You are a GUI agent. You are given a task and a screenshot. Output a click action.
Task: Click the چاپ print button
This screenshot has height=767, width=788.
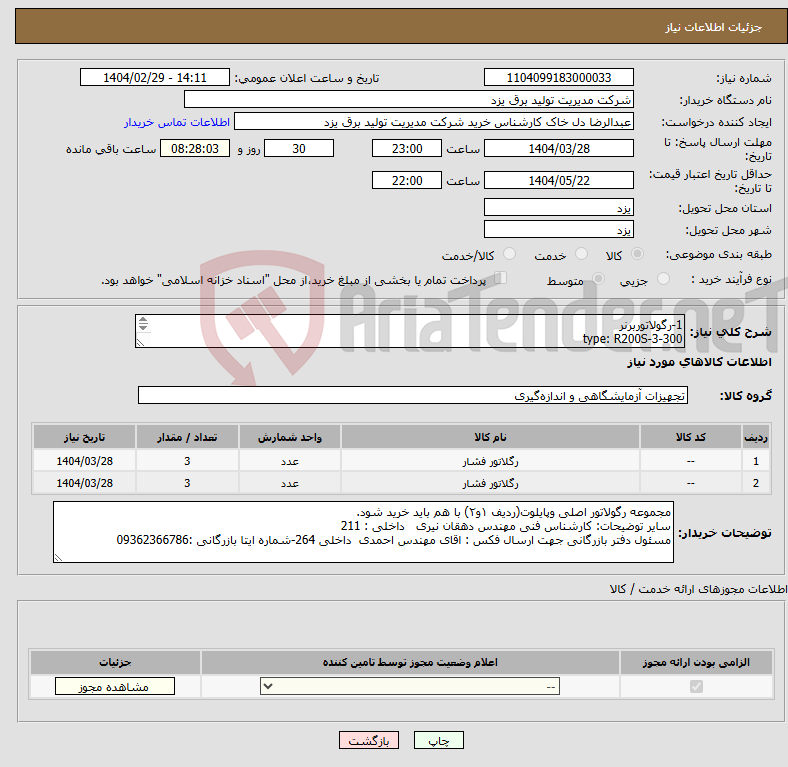click(438, 740)
